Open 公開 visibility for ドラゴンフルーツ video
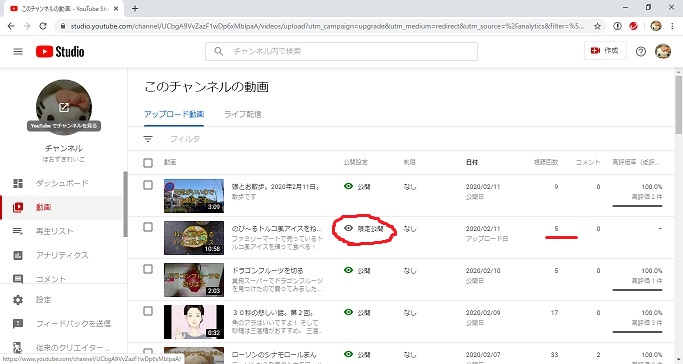This screenshot has width=683, height=364. pyautogui.click(x=357, y=270)
